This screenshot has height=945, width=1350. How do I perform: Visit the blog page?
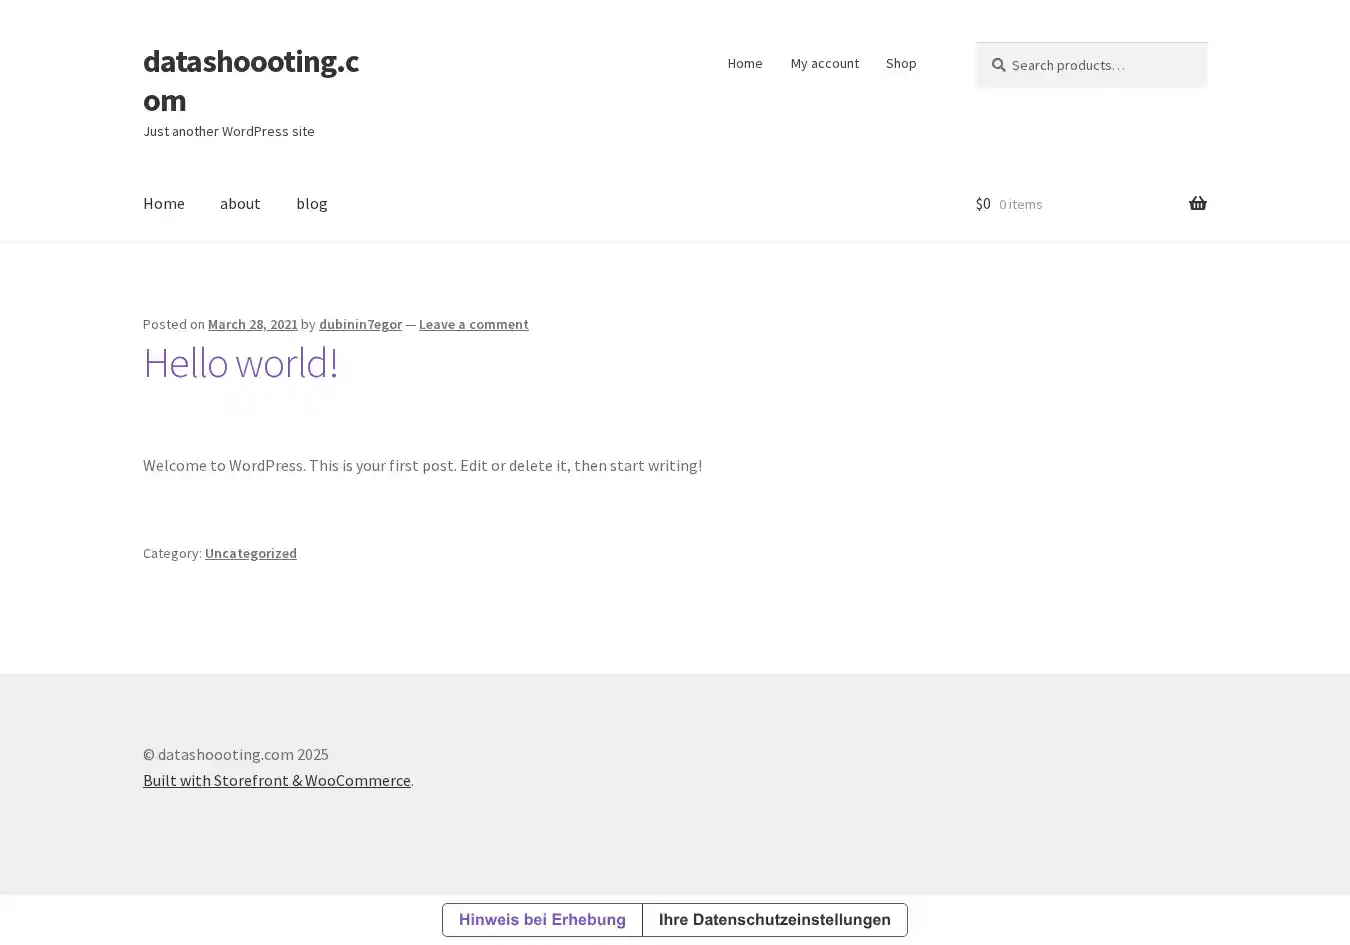(311, 203)
